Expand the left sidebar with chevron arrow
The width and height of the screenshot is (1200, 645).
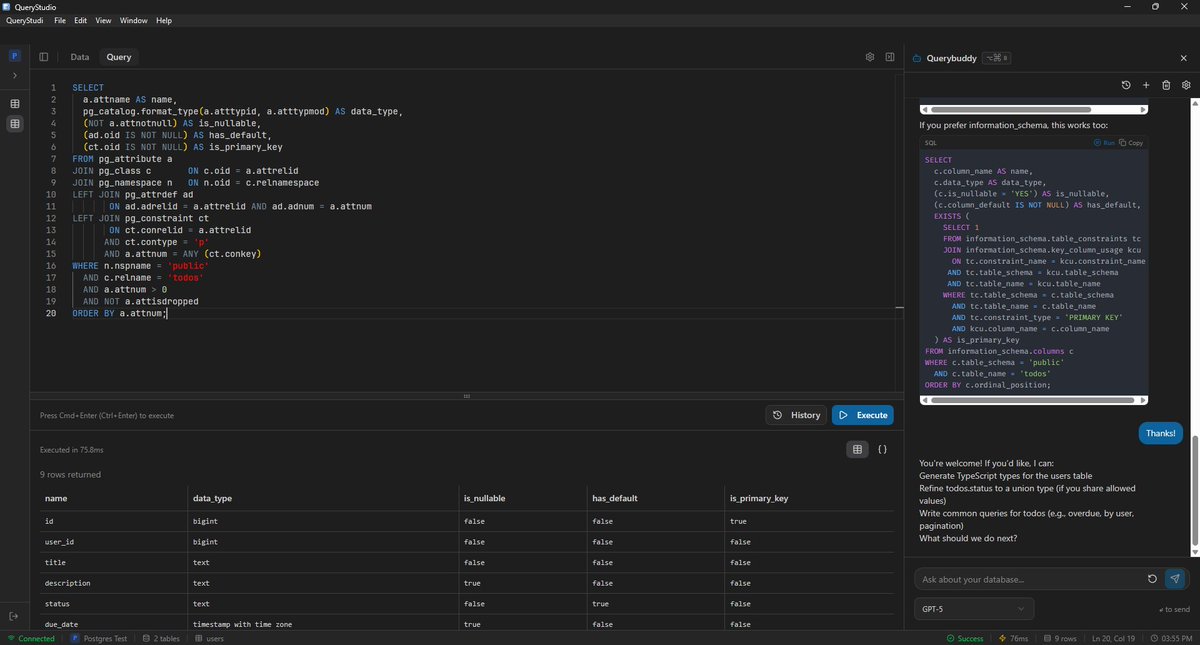point(14,76)
